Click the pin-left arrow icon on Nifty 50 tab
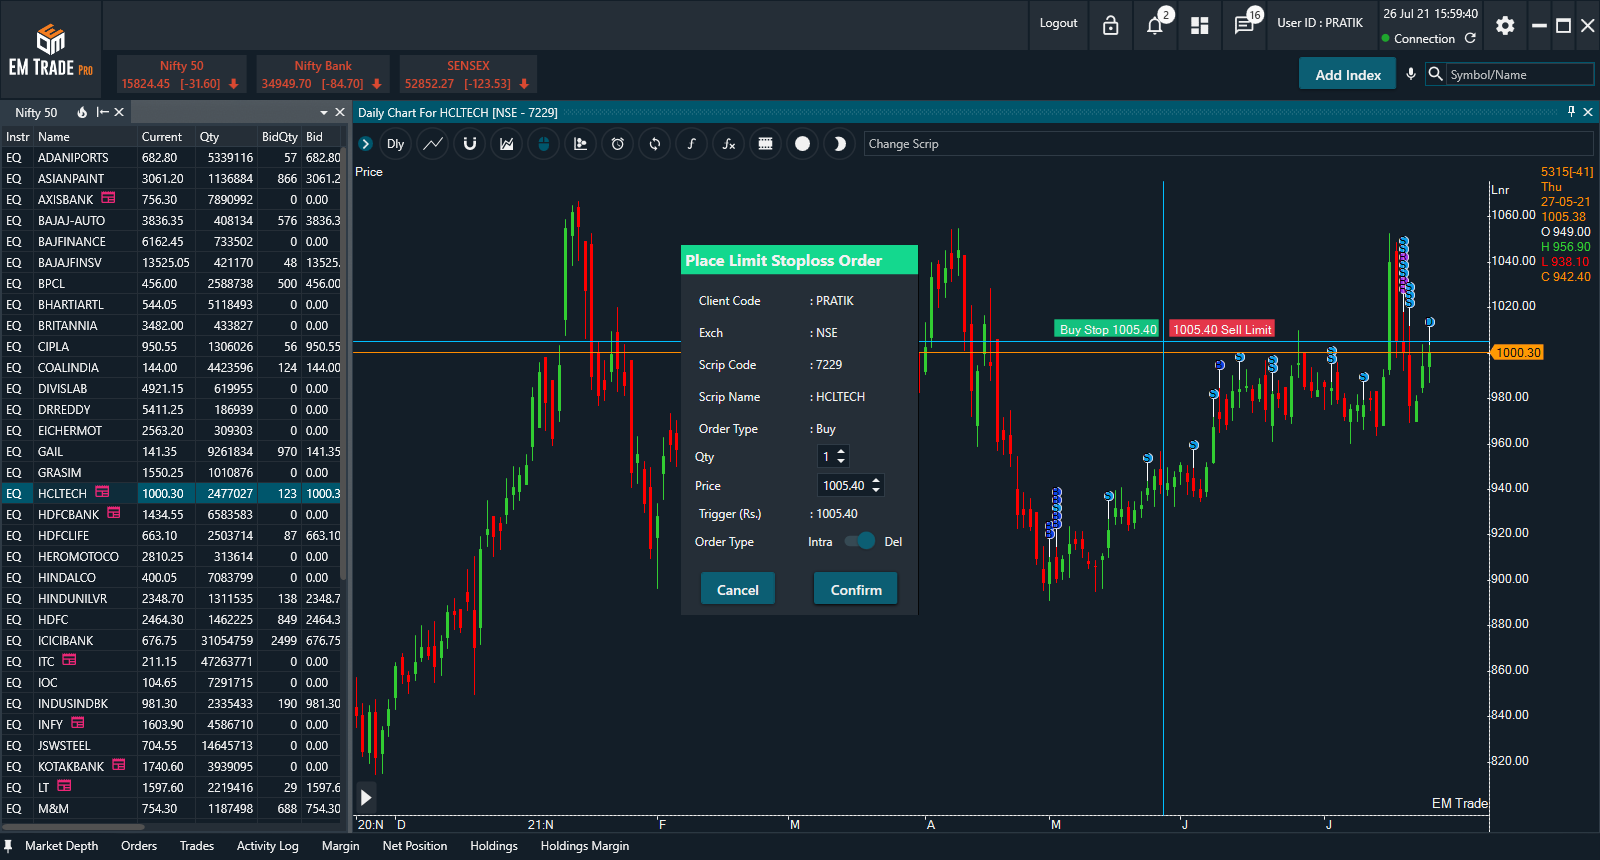The image size is (1600, 860). pyautogui.click(x=102, y=112)
